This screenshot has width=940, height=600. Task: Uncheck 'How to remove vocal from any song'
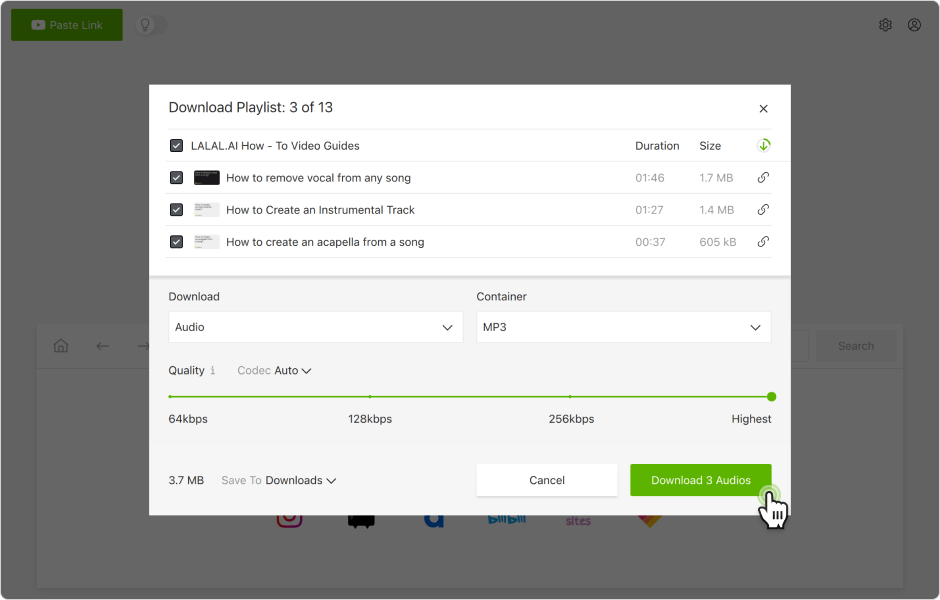click(176, 178)
